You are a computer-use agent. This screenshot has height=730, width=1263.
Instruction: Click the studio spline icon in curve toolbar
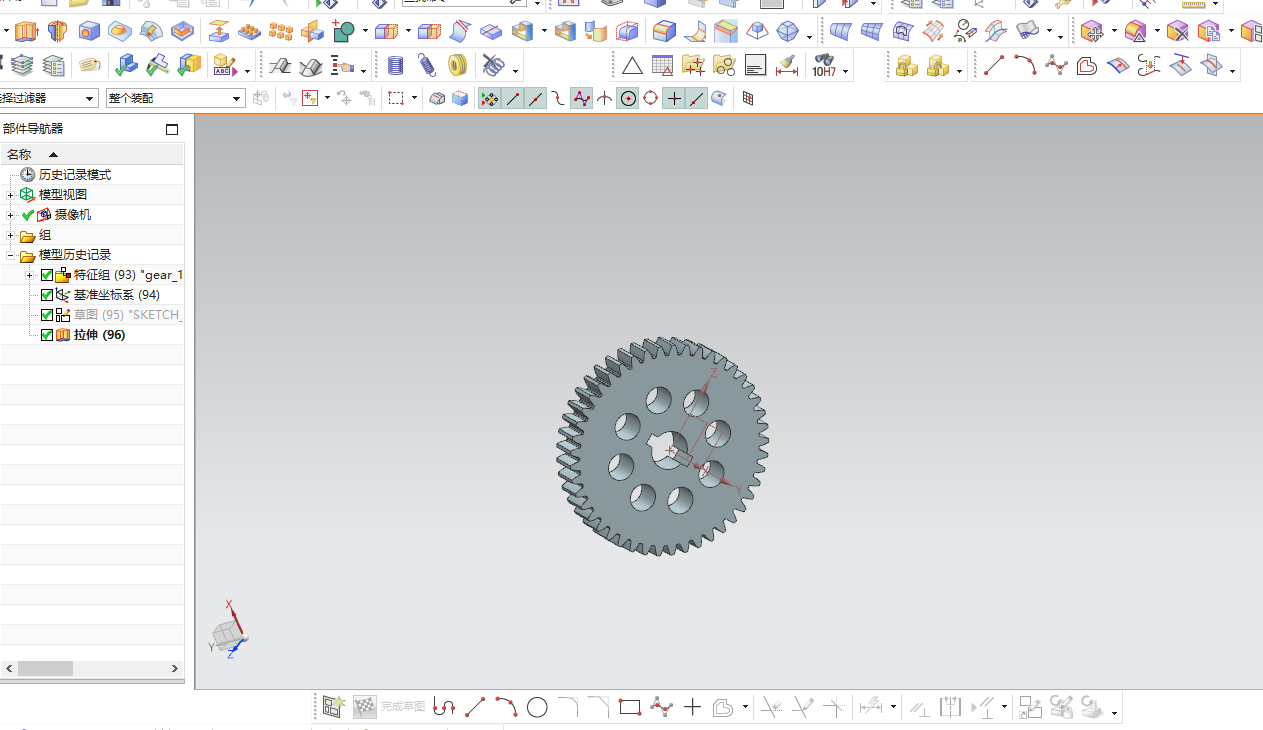click(1056, 66)
